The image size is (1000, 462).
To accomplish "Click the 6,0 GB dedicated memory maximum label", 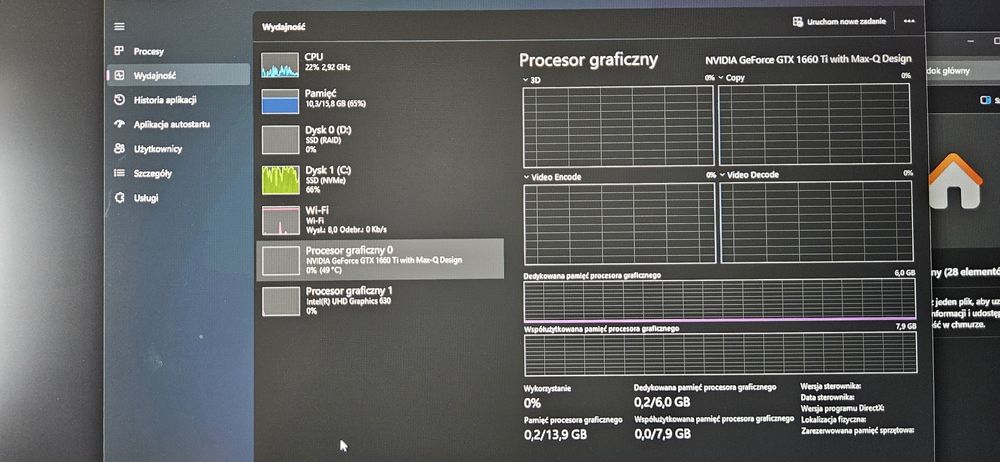I will coord(904,272).
